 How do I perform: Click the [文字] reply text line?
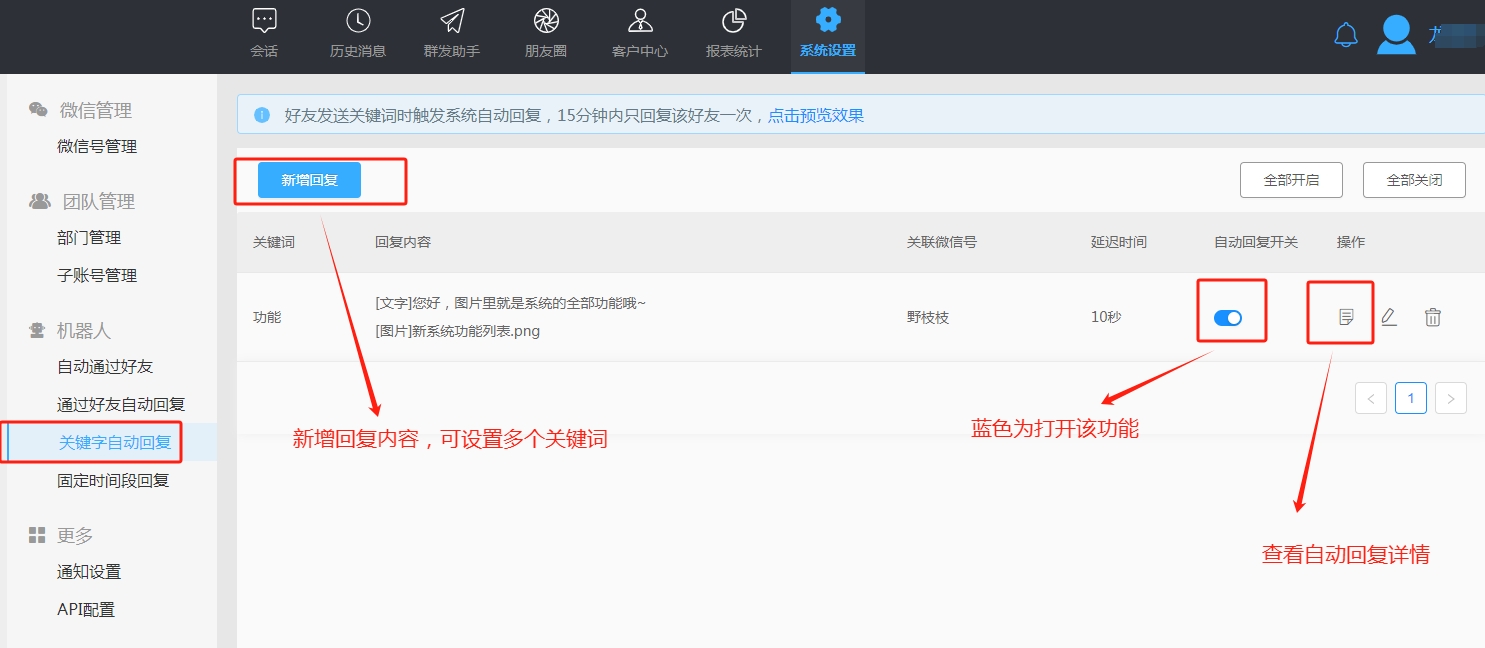coord(511,303)
